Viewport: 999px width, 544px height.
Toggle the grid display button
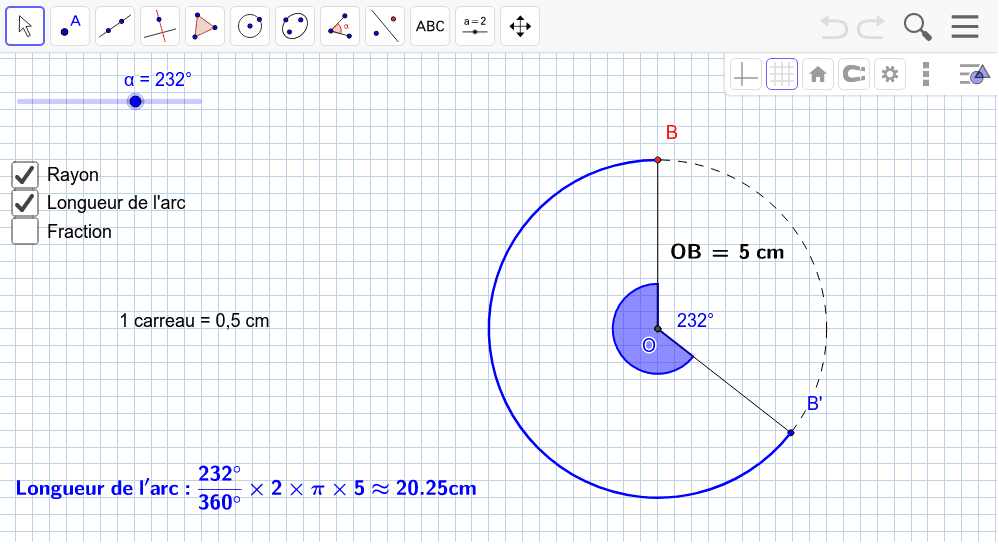coord(781,74)
